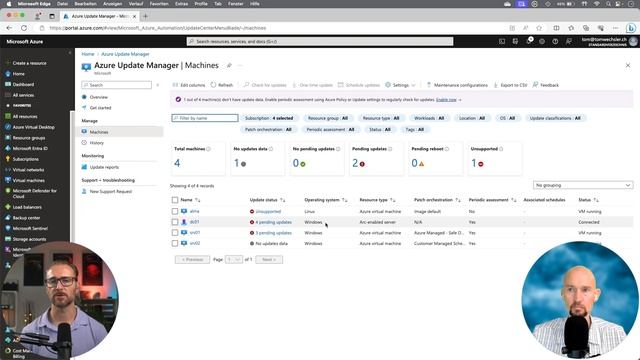
Task: Open Azure directories and subscriptions filter icon
Action: click(x=516, y=41)
